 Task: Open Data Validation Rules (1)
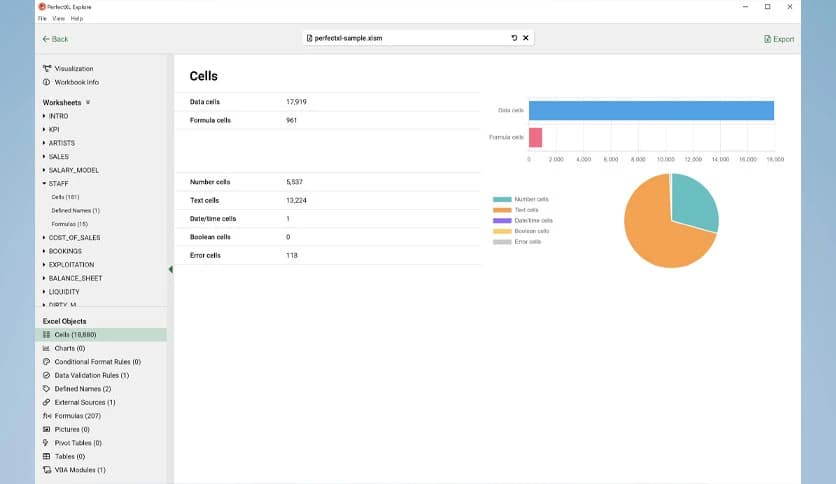coord(86,375)
